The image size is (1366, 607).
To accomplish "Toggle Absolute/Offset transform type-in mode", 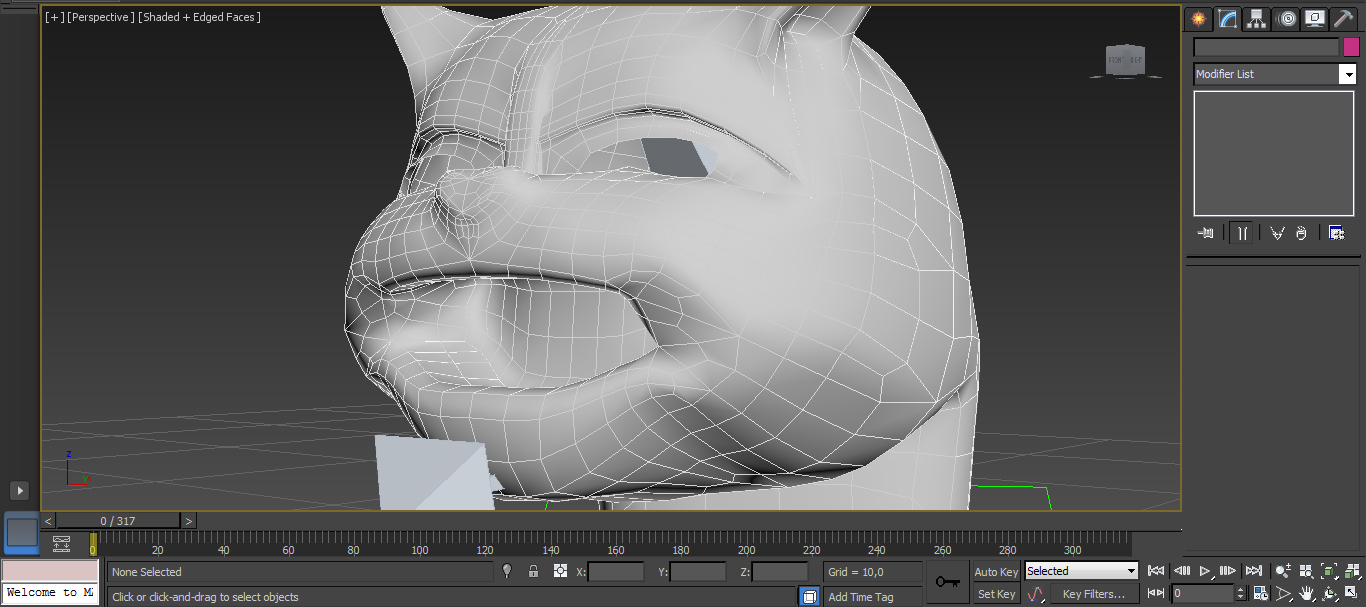I will 560,571.
